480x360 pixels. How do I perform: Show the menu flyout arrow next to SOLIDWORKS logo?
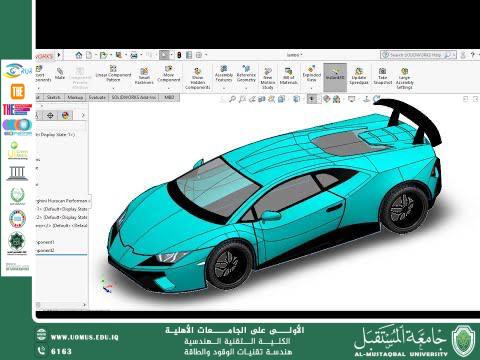(59, 55)
